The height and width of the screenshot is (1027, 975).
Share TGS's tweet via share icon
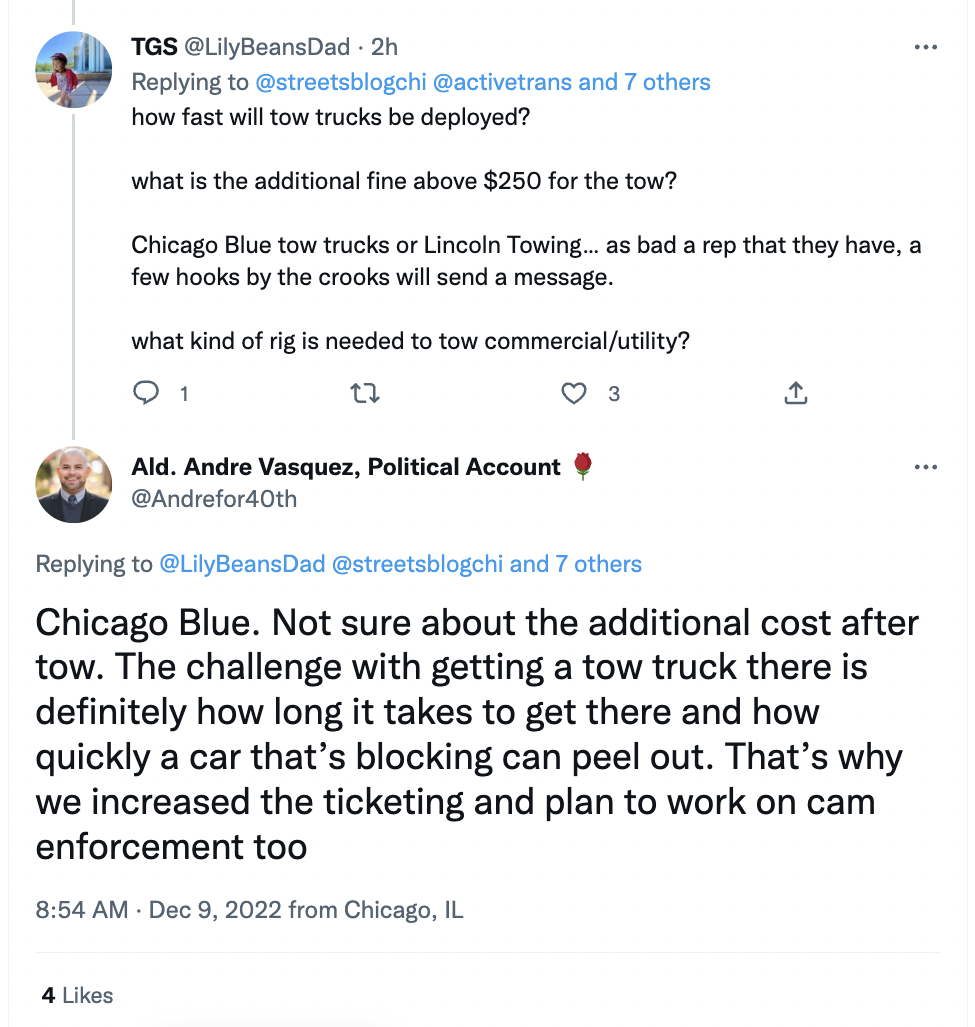[795, 394]
